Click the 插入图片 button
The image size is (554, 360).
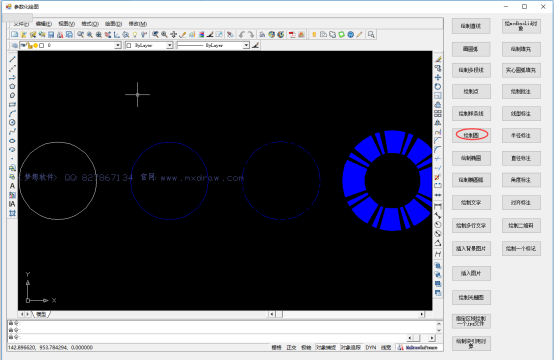click(471, 273)
